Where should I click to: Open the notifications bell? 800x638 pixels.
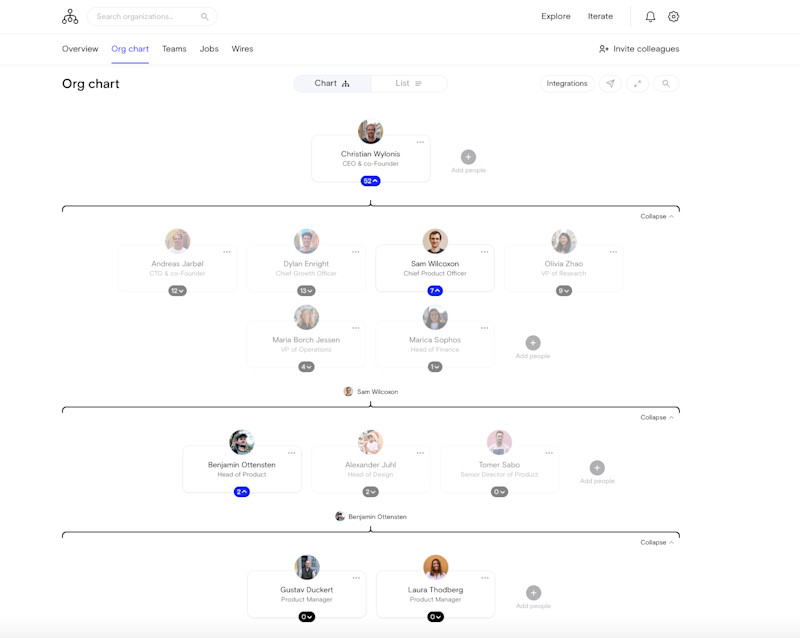click(x=650, y=16)
